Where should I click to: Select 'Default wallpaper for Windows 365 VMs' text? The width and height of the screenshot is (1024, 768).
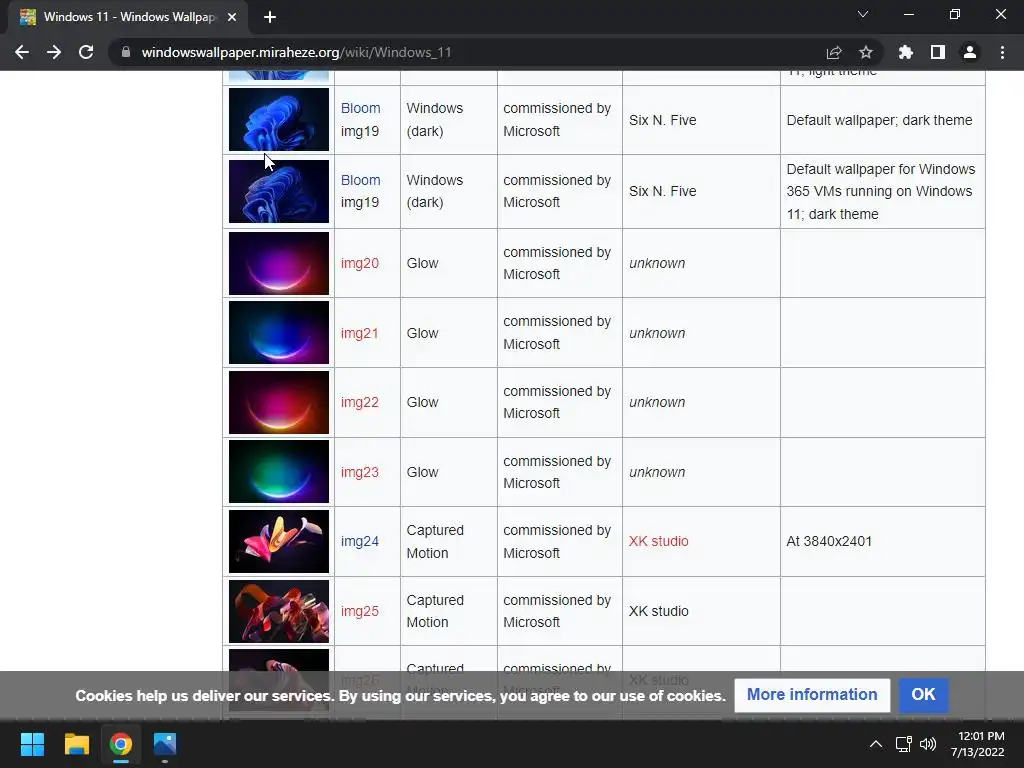click(881, 180)
